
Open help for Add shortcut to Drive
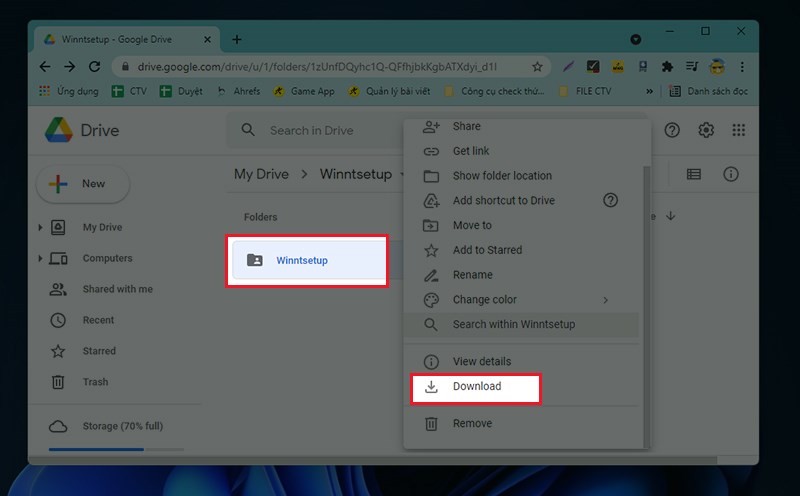pyautogui.click(x=610, y=200)
